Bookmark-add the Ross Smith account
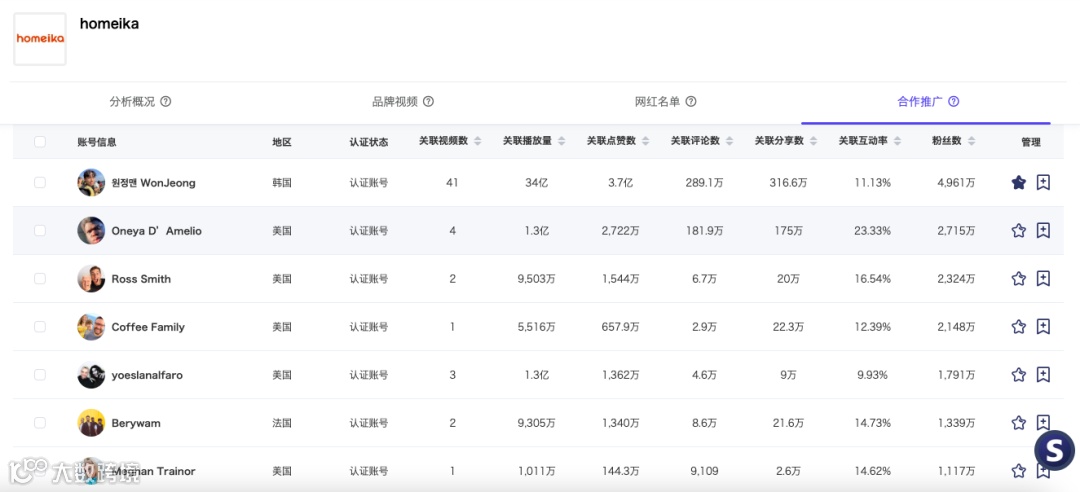 1043,279
